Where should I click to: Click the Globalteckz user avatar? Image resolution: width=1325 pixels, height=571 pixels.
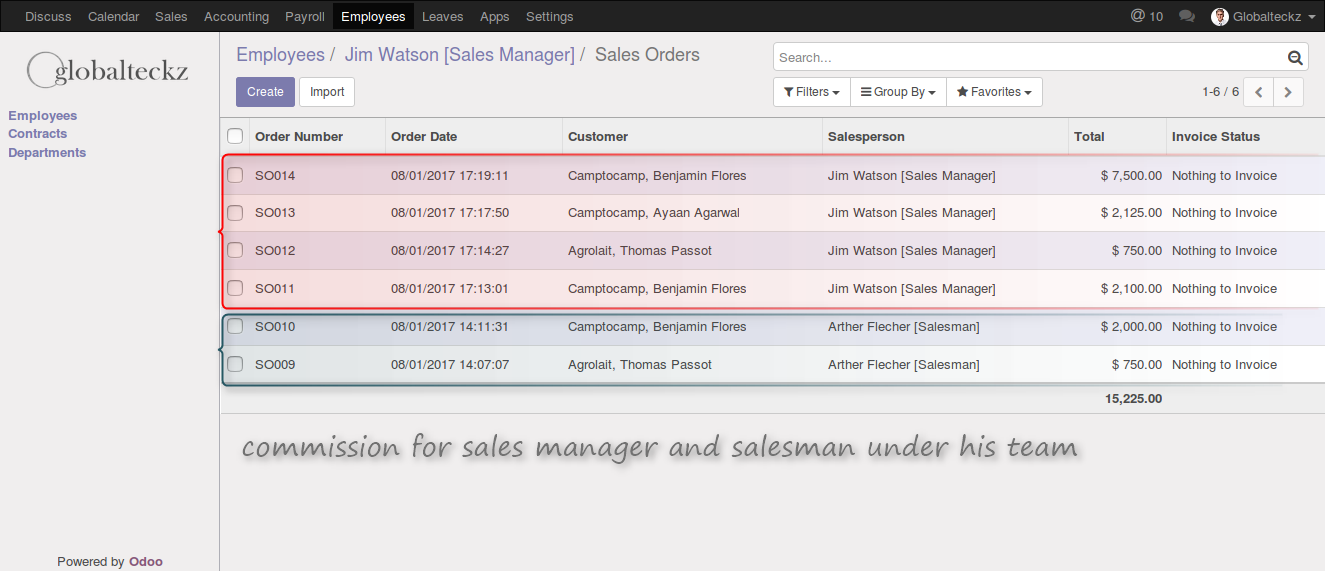tap(1219, 16)
